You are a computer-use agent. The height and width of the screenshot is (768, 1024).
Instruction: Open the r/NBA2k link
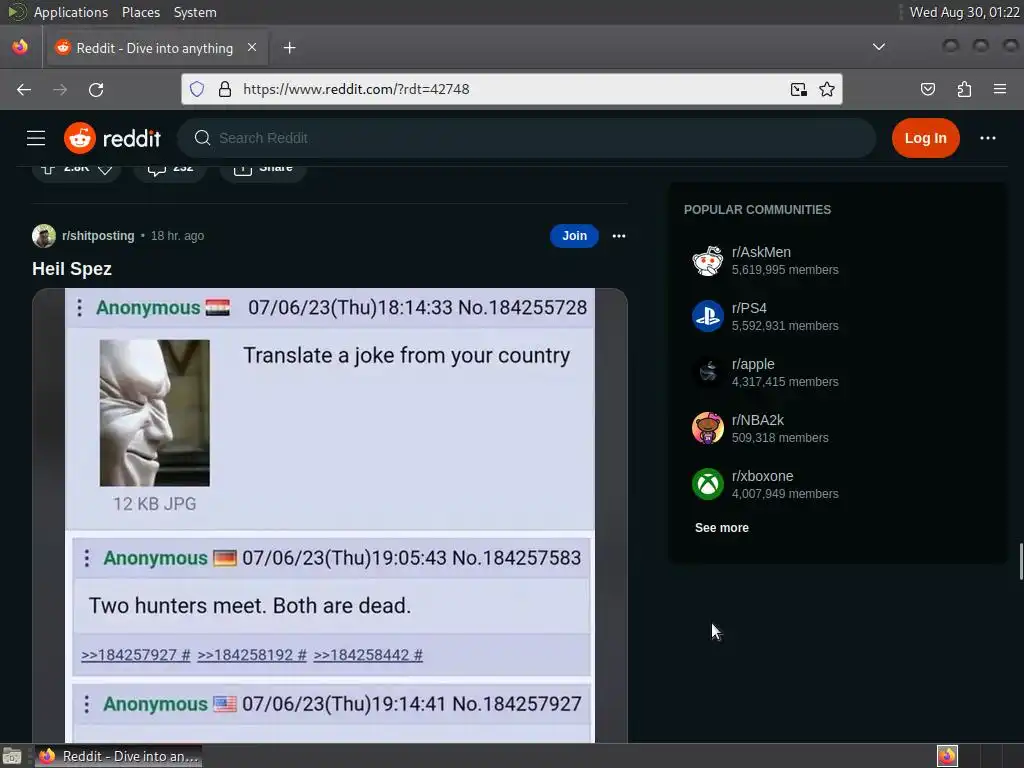coord(758,420)
